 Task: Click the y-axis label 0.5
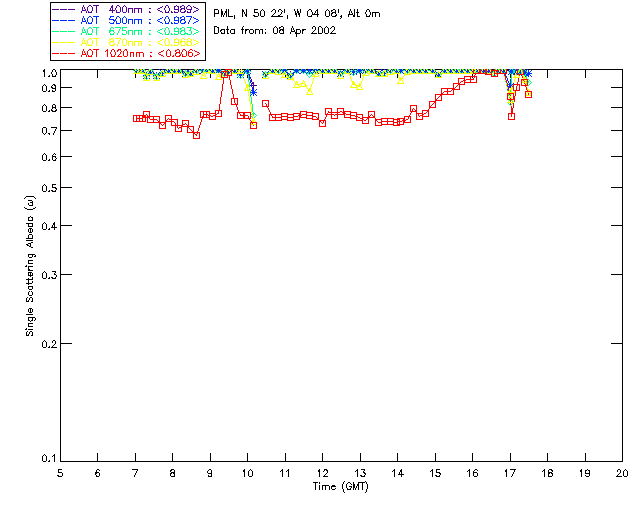49,188
